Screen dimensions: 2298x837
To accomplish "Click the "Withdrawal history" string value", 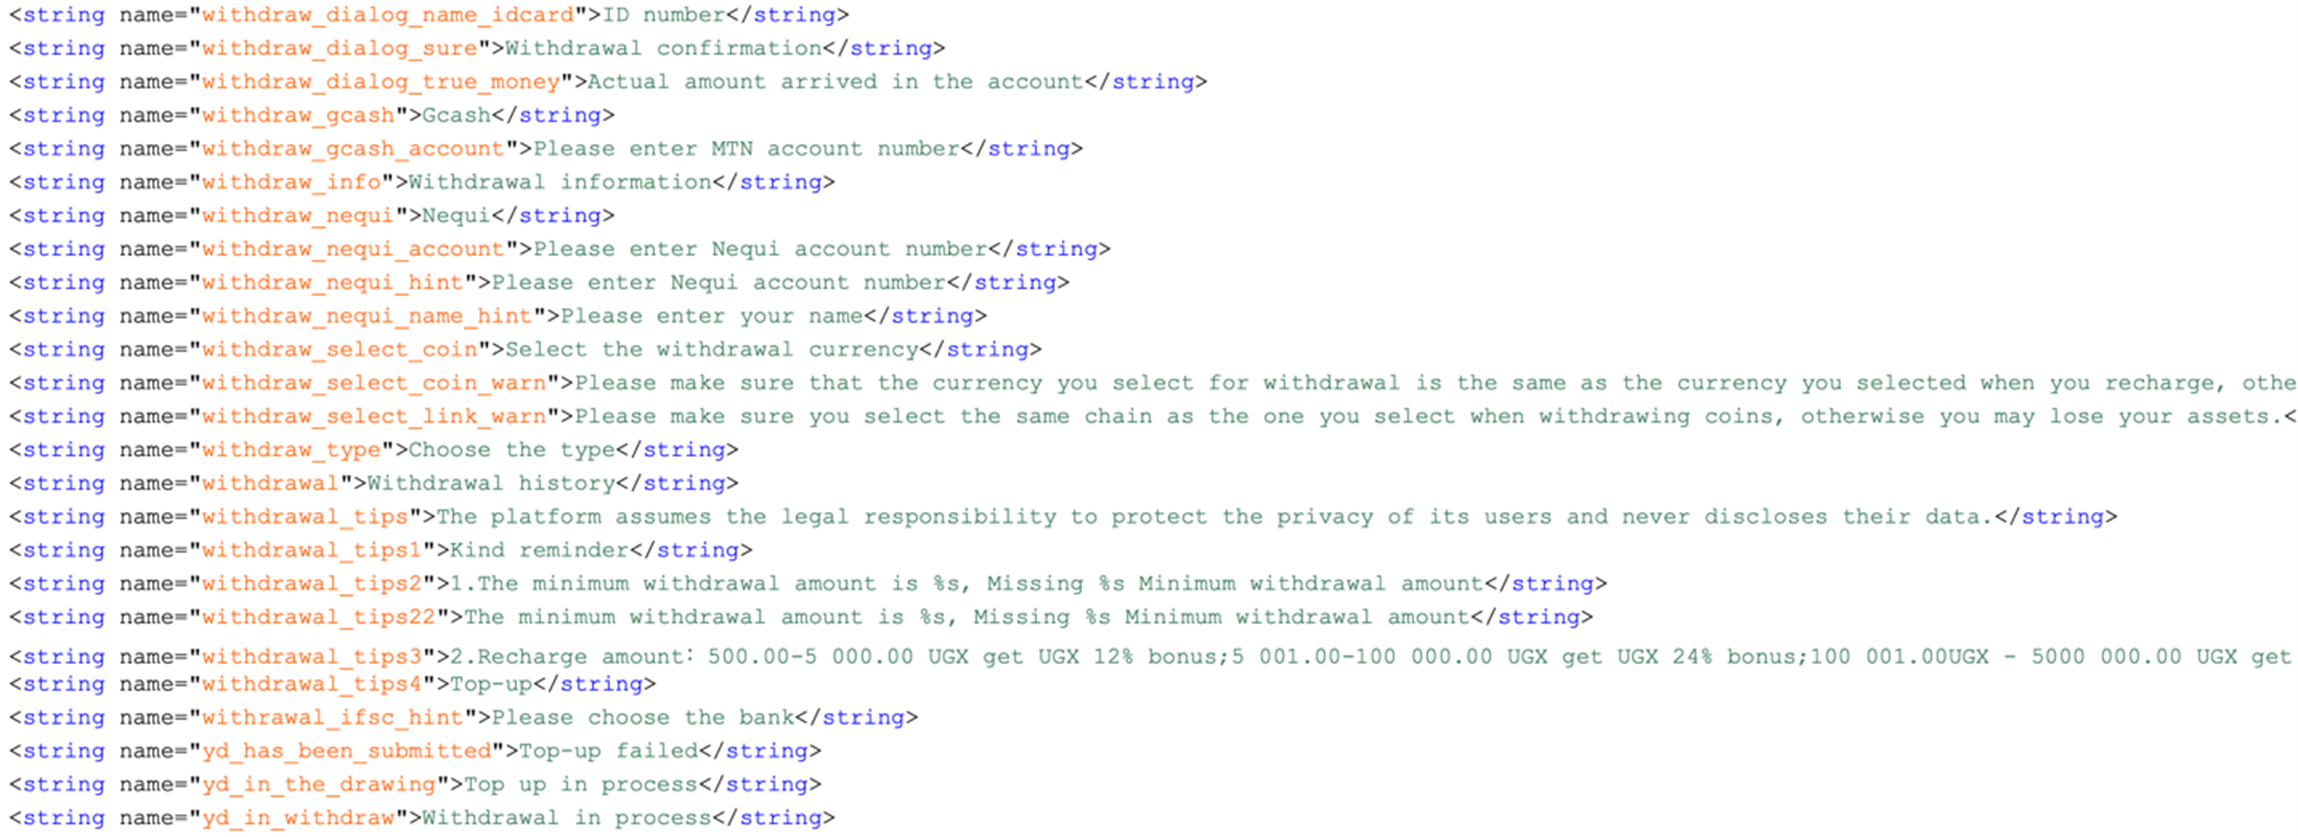I will [x=490, y=484].
